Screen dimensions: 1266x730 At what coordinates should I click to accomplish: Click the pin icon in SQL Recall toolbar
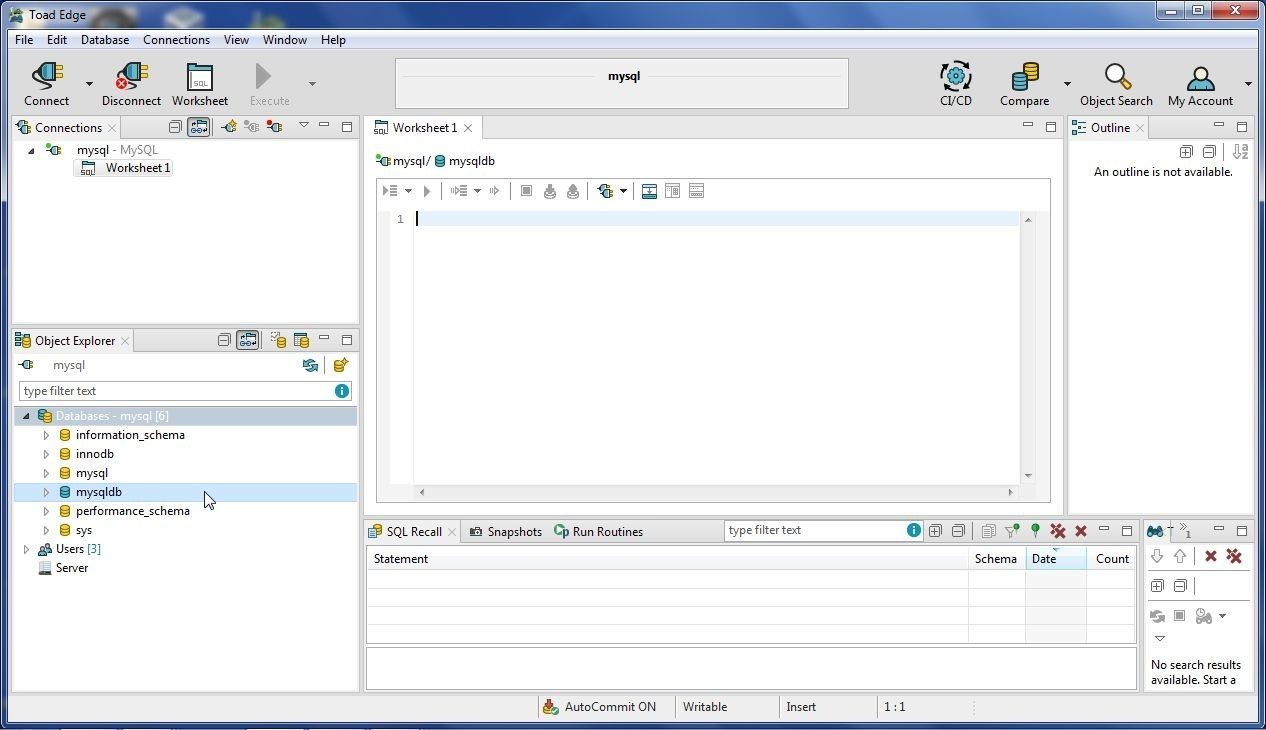(1035, 531)
